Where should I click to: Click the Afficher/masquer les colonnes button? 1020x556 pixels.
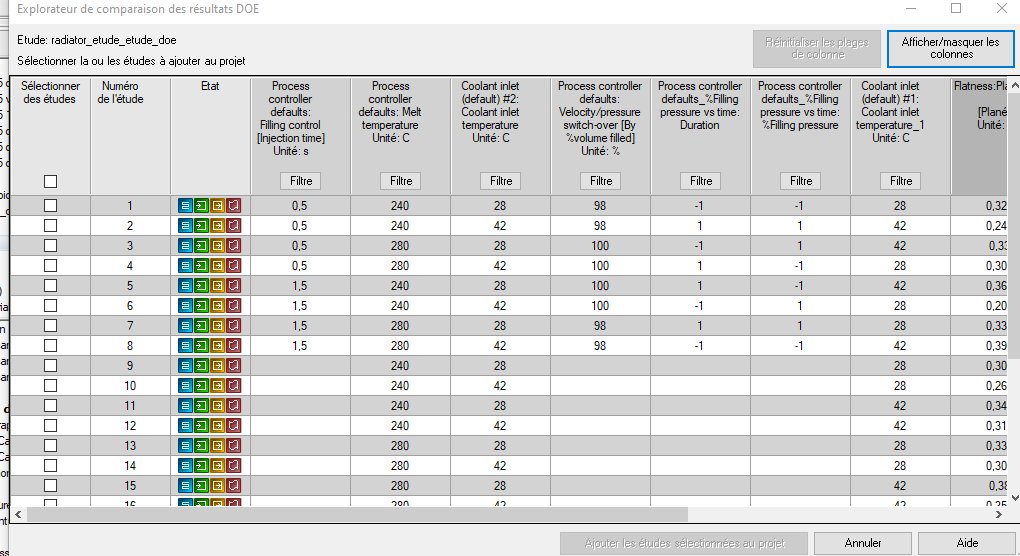pos(950,48)
